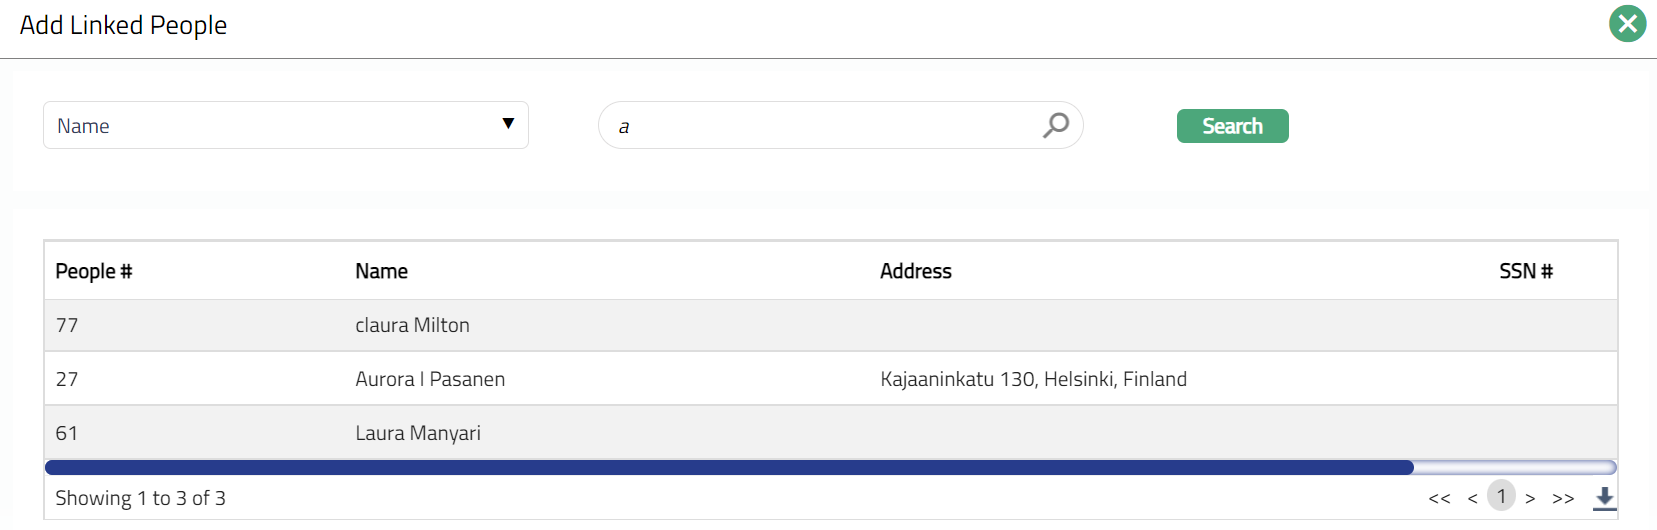Close the Add Linked People dialog
The width and height of the screenshot is (1657, 530).
coord(1627,24)
